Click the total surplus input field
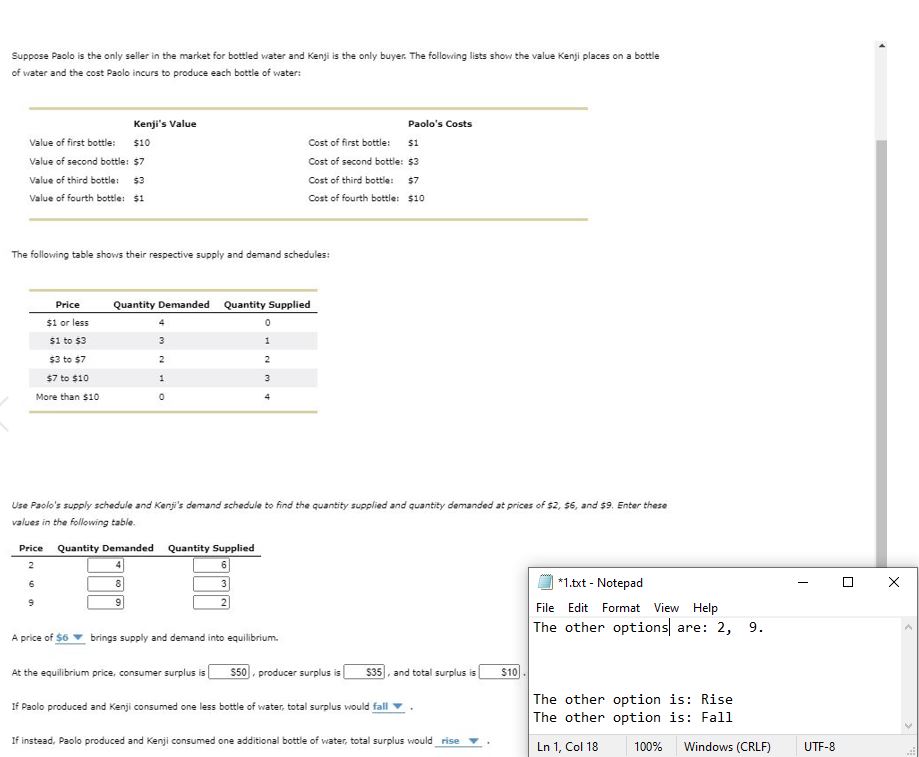 pos(499,672)
